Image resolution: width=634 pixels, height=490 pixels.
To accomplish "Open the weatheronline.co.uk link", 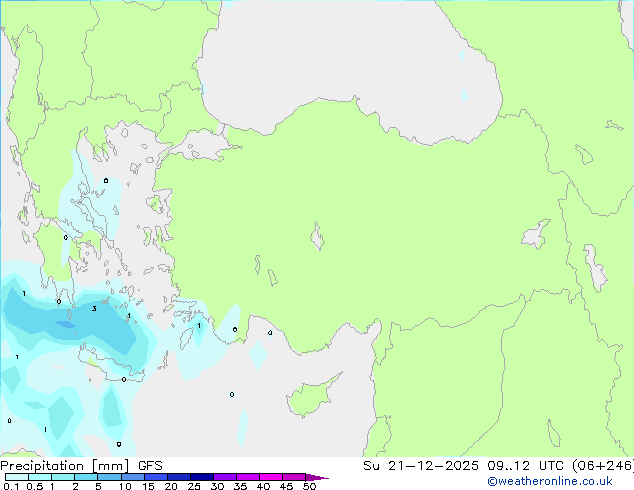I will coord(550,481).
